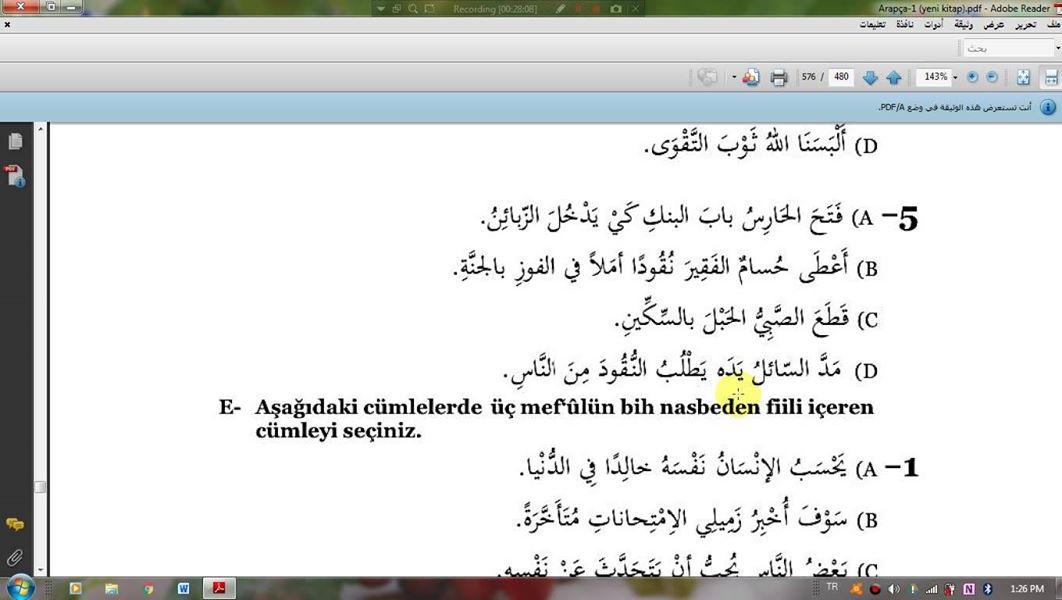Click the recorder stop button
Screen dimensions: 1062x600
(597, 9)
